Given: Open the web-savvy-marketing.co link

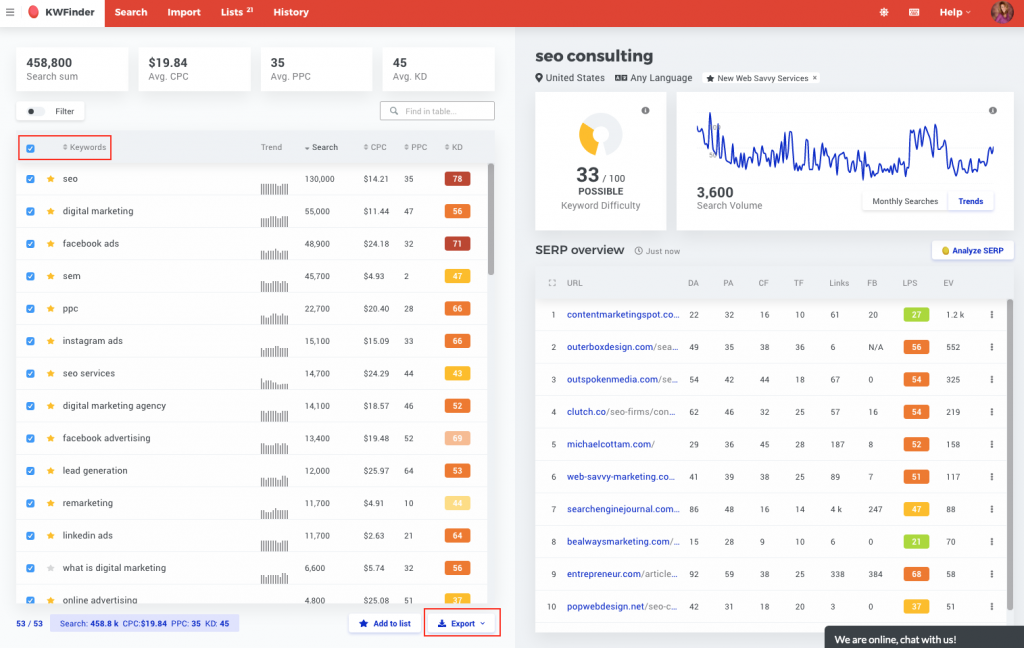Looking at the screenshot, I should (621, 477).
